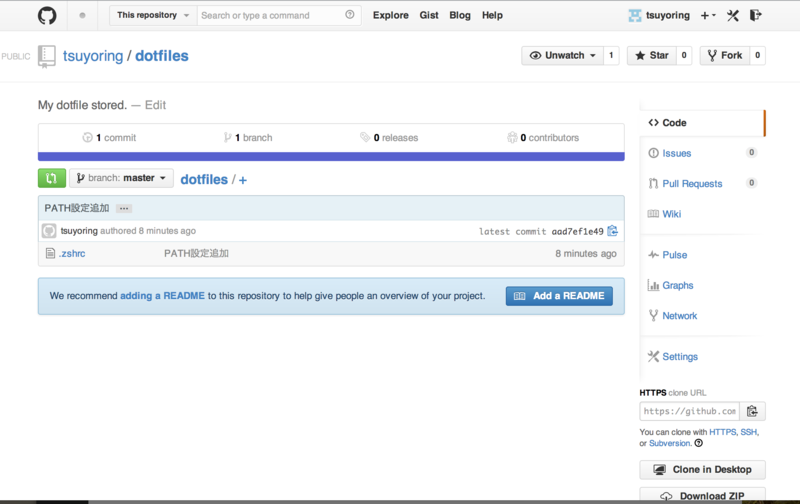Open Wiki in sidebar
The width and height of the screenshot is (800, 504).
[671, 214]
